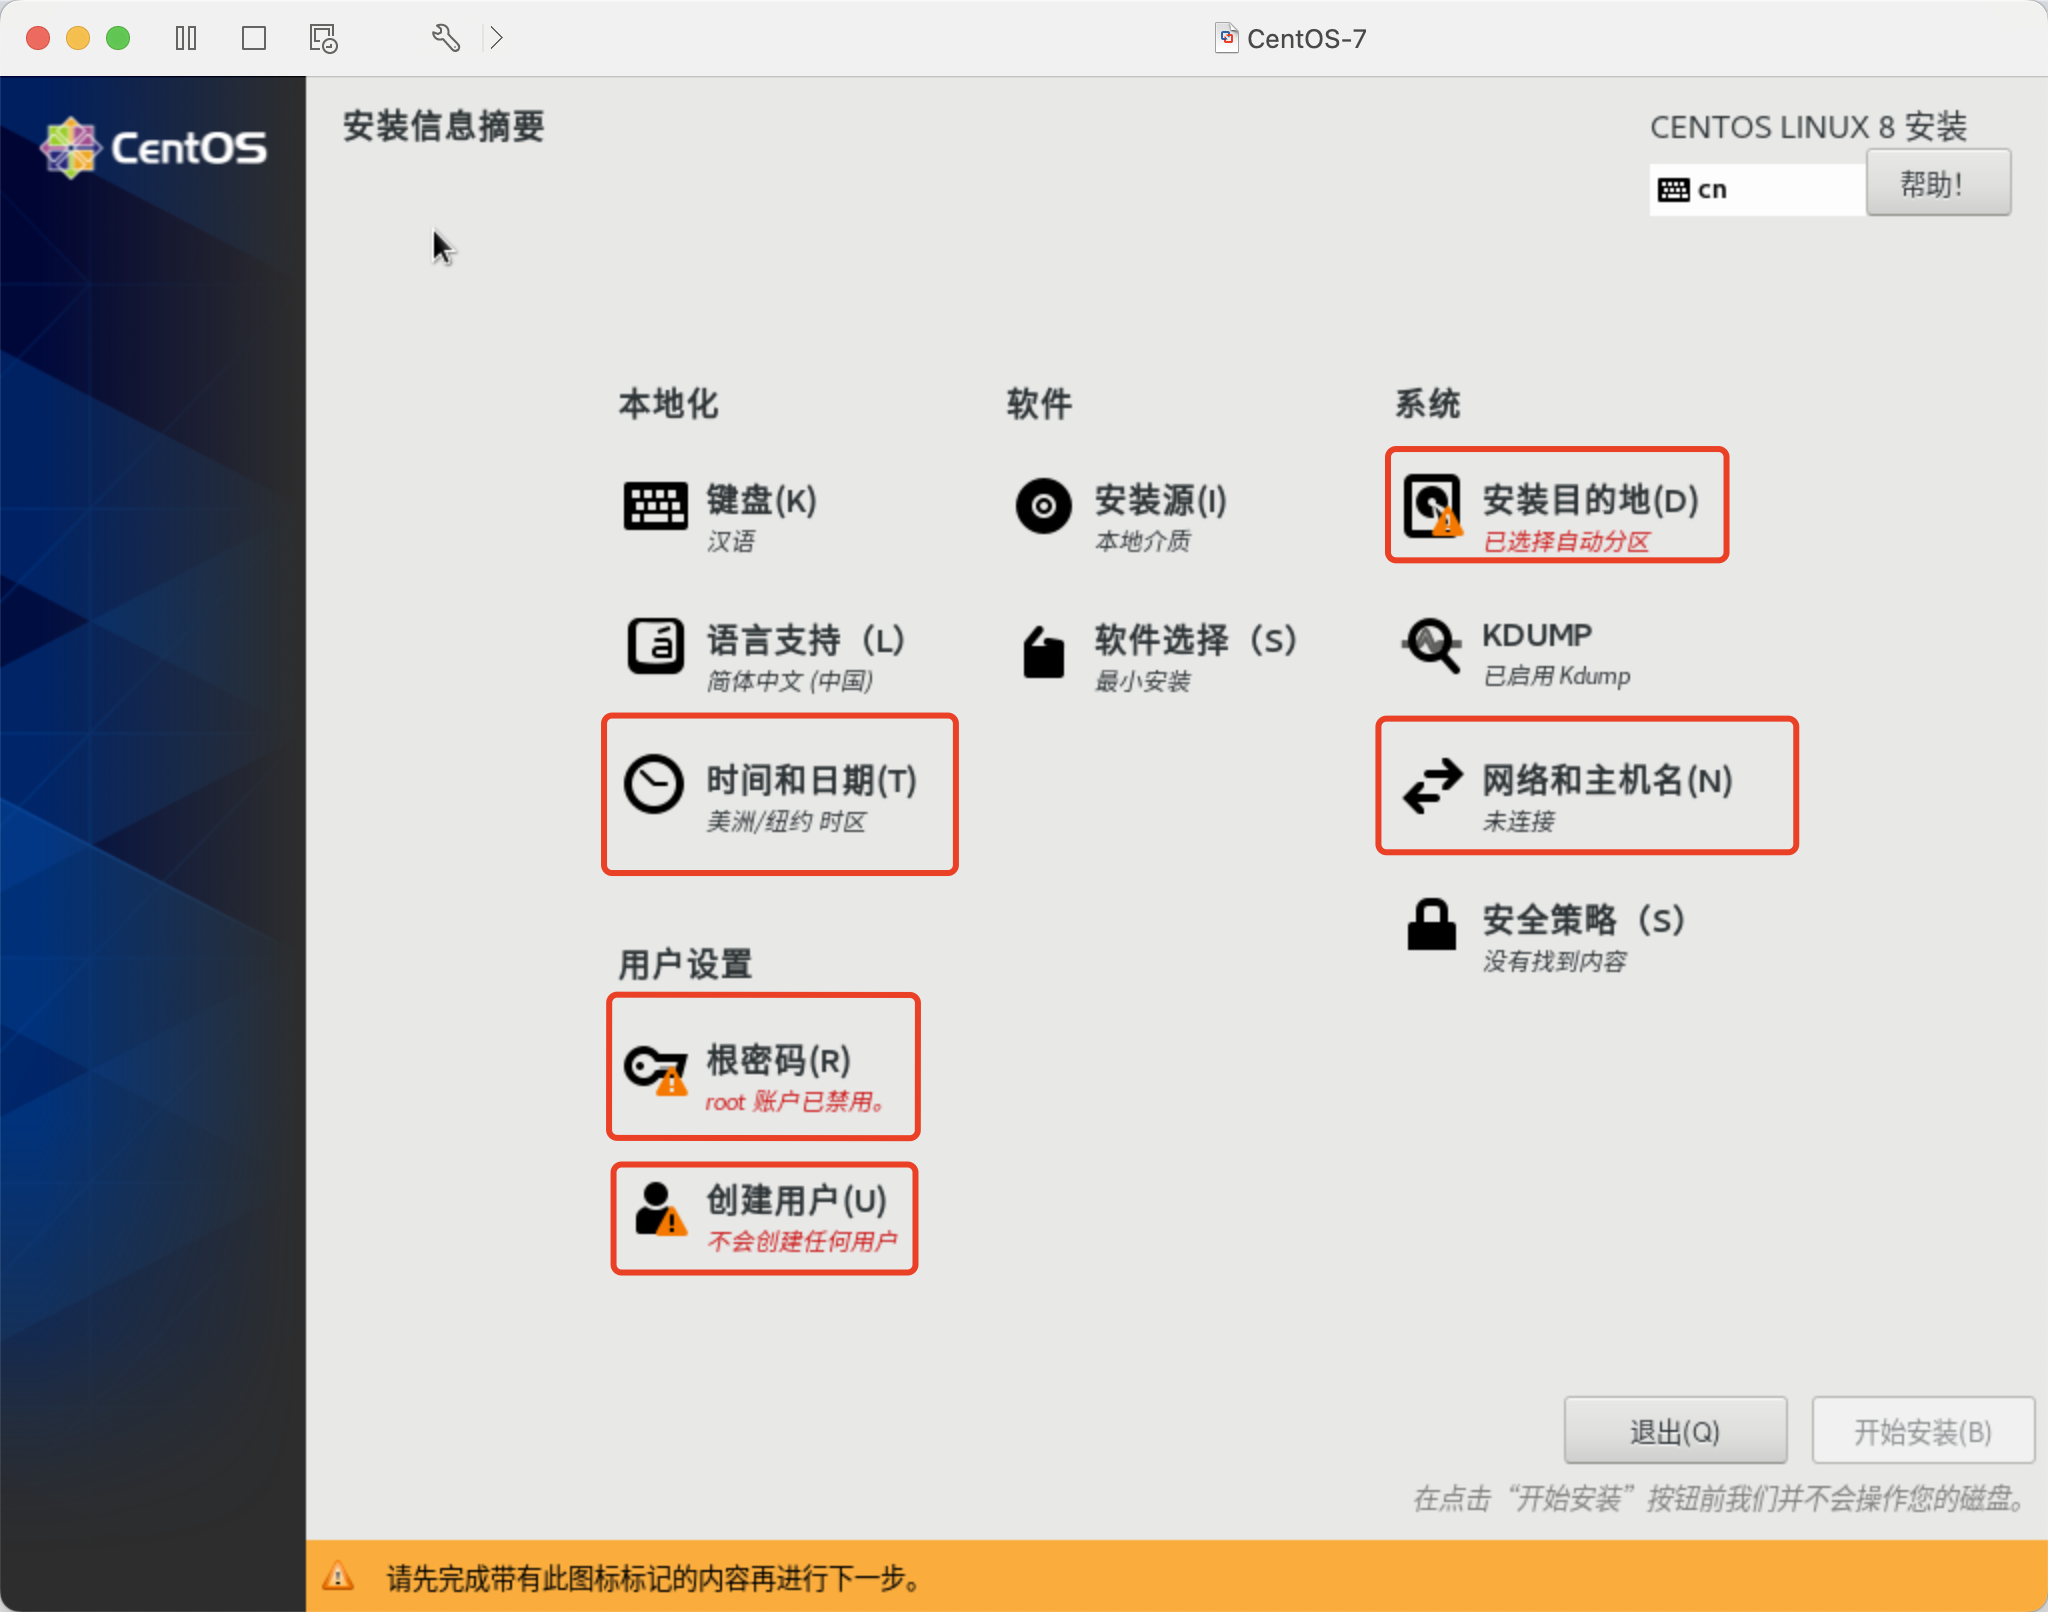The height and width of the screenshot is (1612, 2048).
Task: Open 语言支持 (L) settings label
Action: coord(806,640)
